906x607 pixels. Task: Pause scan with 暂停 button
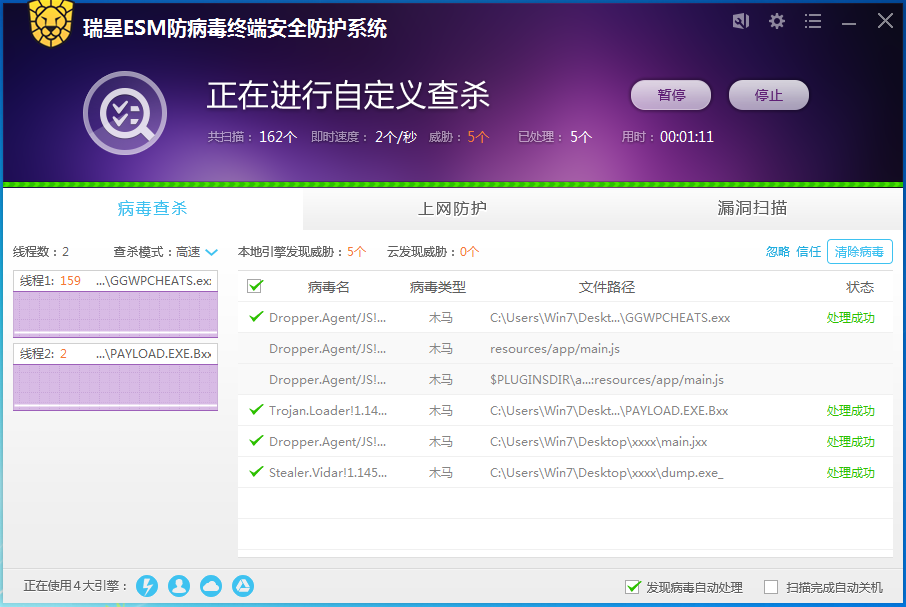click(x=671, y=95)
